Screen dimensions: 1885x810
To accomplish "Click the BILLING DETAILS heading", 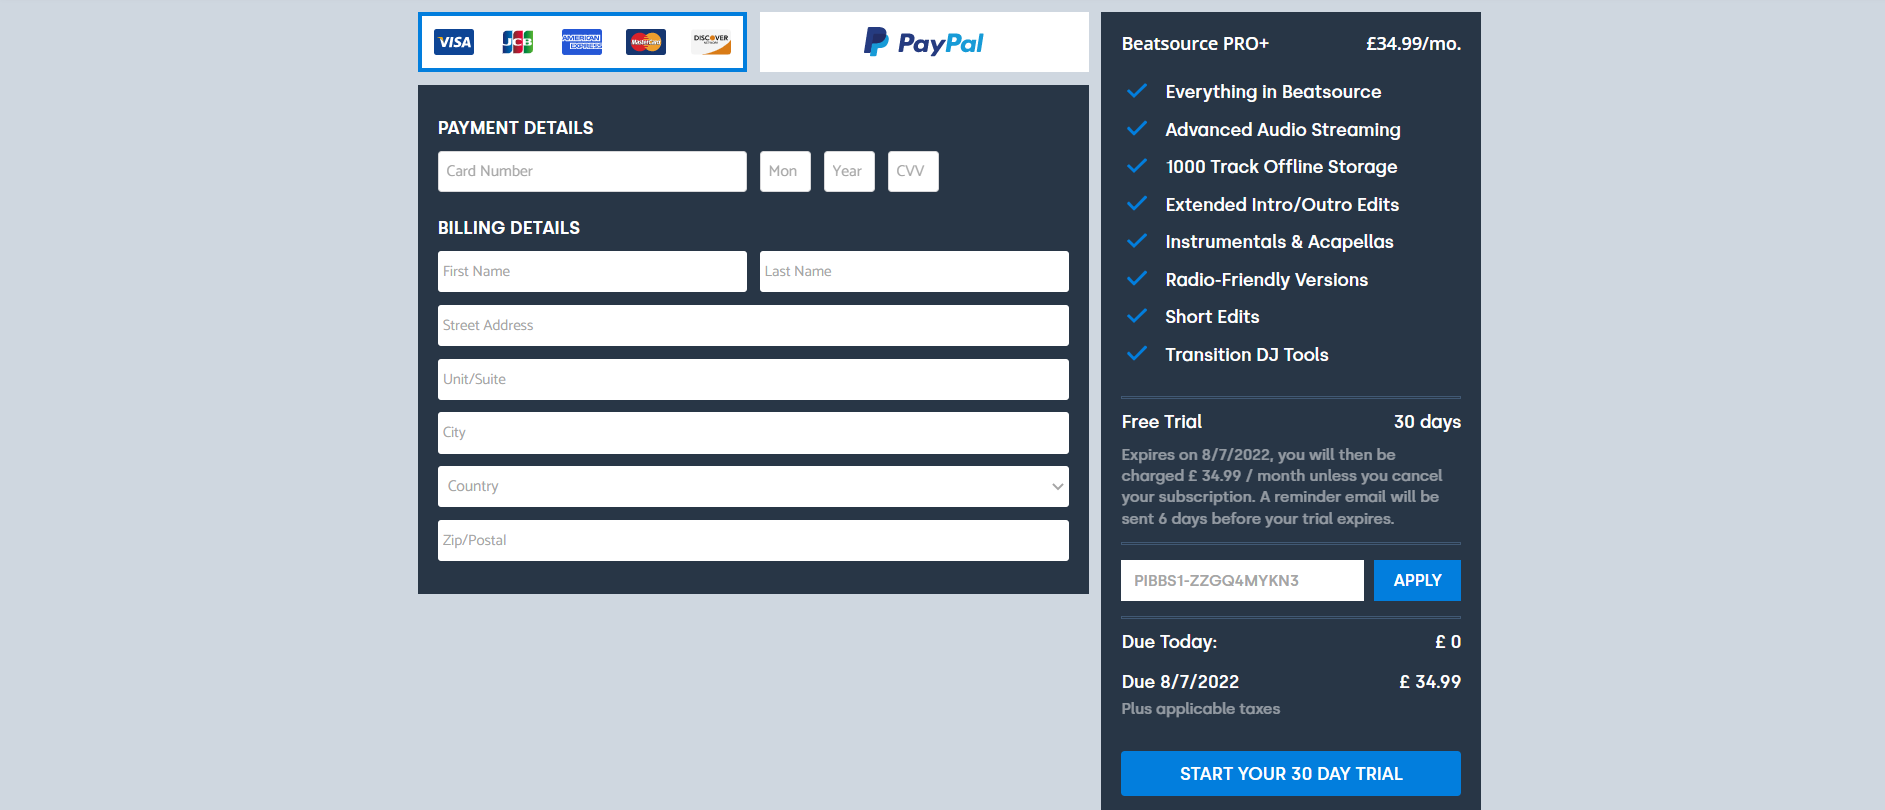I will pyautogui.click(x=509, y=228).
